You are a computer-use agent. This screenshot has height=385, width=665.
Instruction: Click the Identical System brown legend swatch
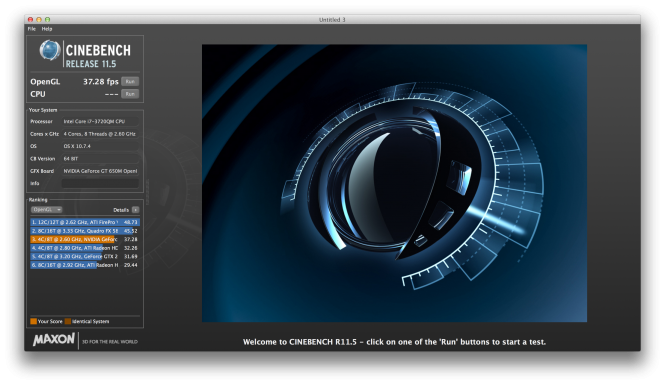click(x=68, y=321)
